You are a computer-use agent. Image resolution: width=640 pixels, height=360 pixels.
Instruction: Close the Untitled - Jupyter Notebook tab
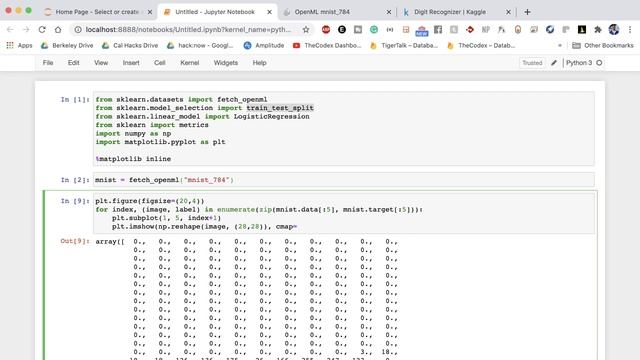(x=269, y=12)
